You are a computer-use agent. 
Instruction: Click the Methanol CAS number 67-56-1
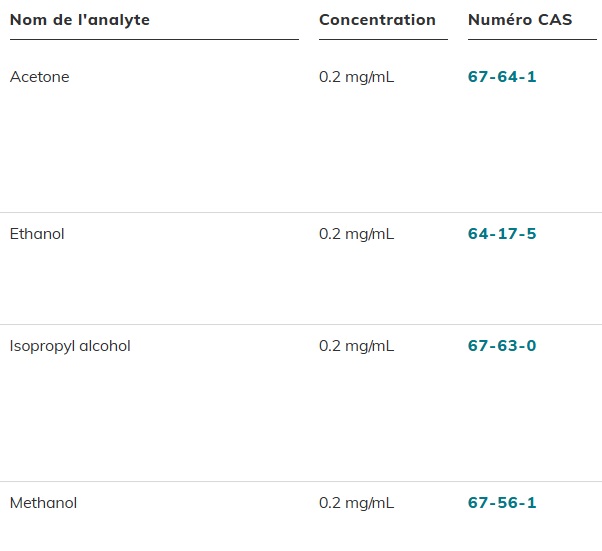point(502,503)
